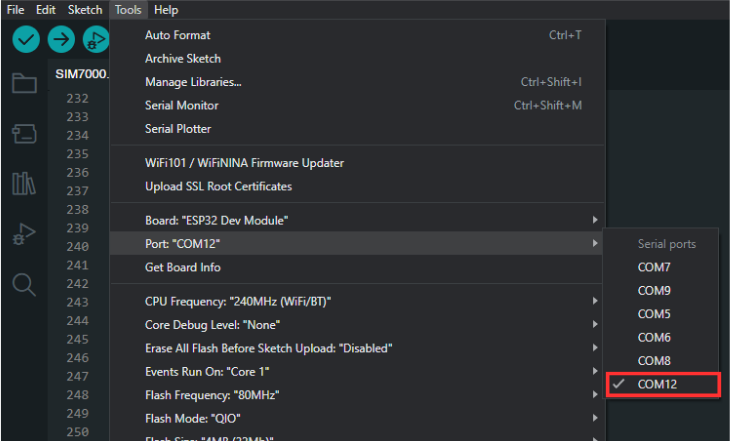Click Serial Monitor menu entry
The height and width of the screenshot is (442, 730).
(x=182, y=105)
